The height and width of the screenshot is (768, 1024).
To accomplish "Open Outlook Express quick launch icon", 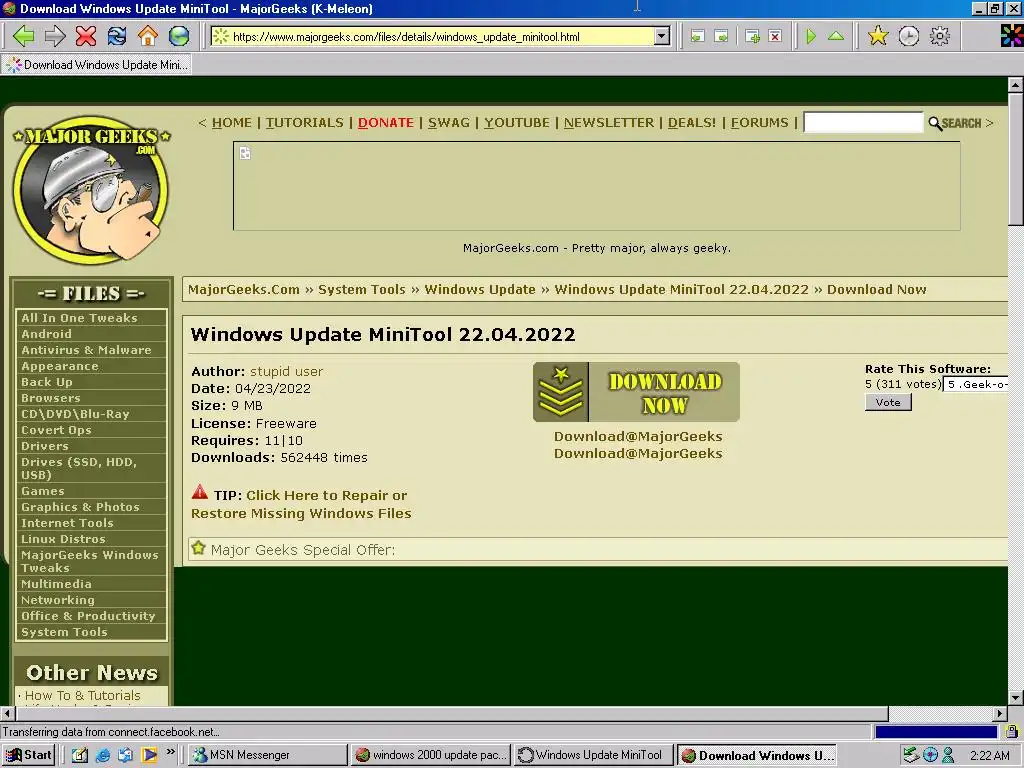I will pos(125,755).
